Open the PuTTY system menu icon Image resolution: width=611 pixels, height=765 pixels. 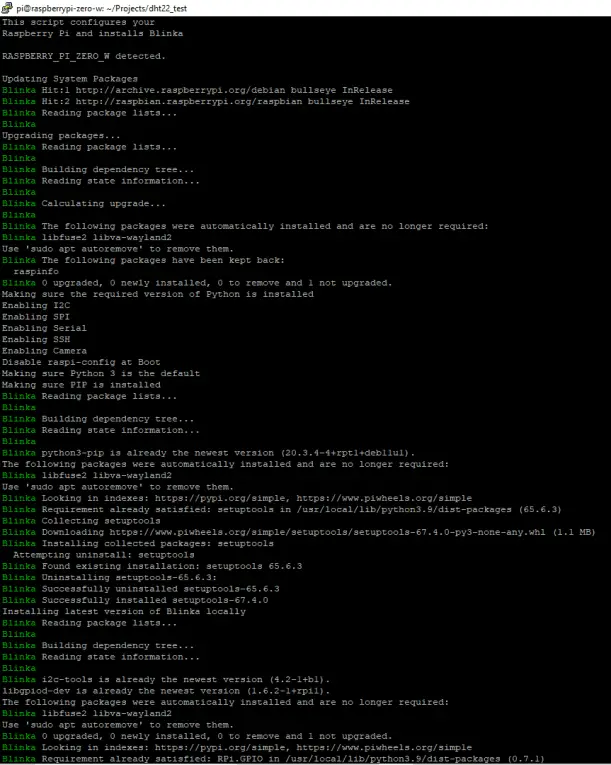click(x=7, y=7)
